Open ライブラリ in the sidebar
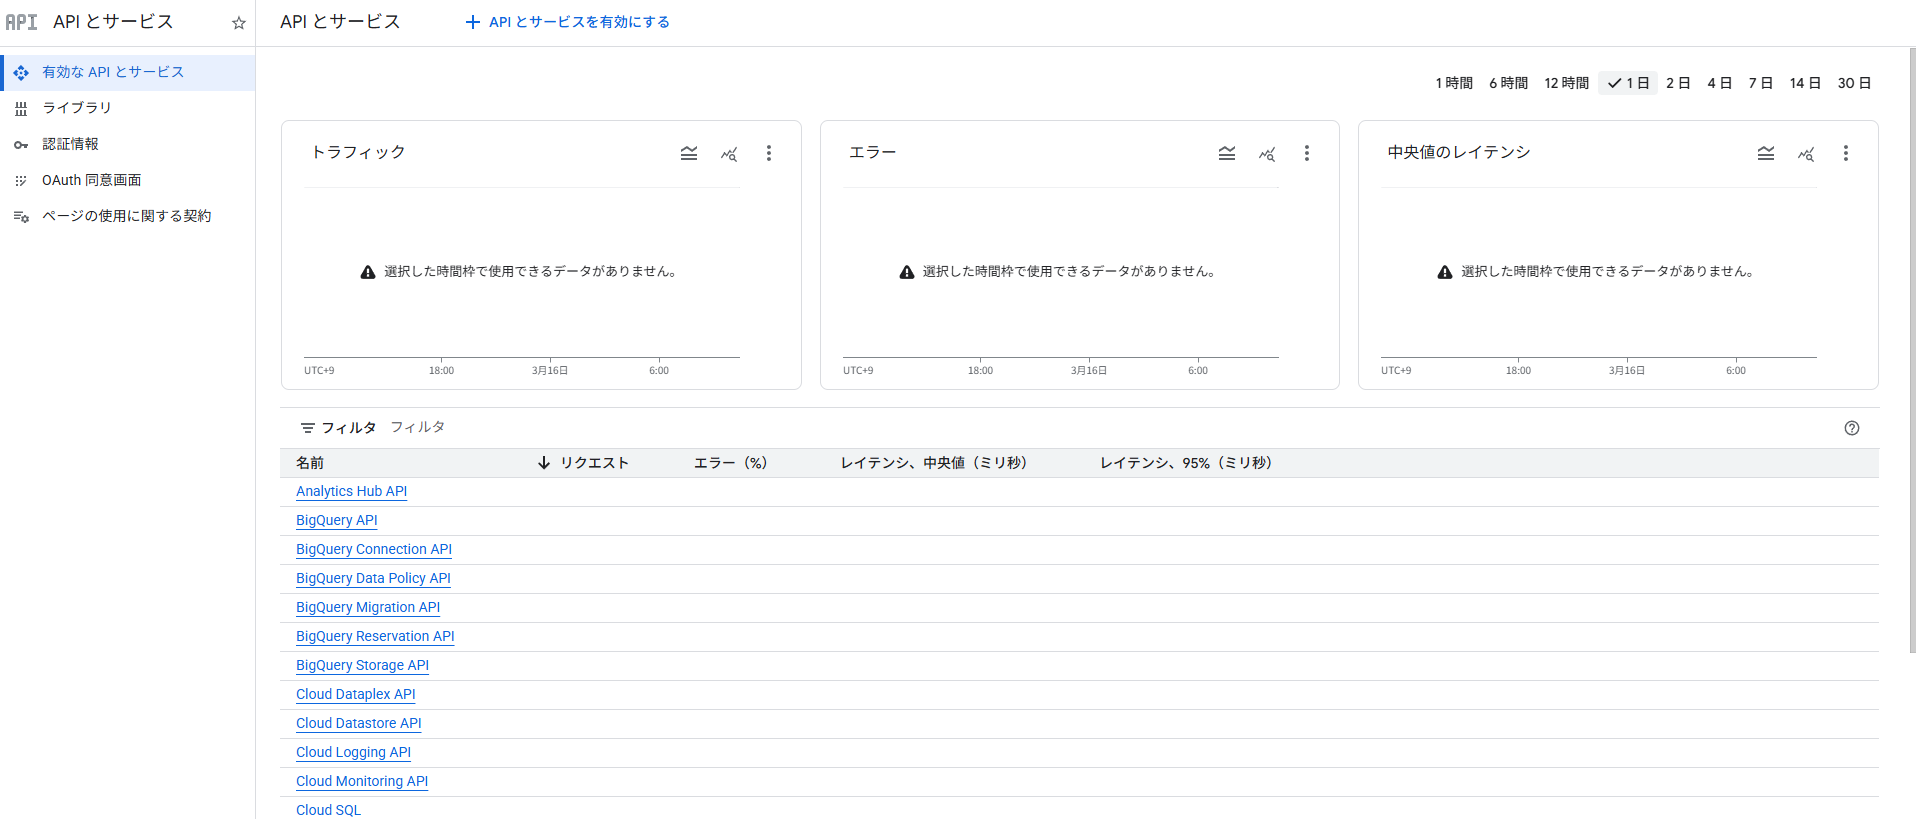 77,108
